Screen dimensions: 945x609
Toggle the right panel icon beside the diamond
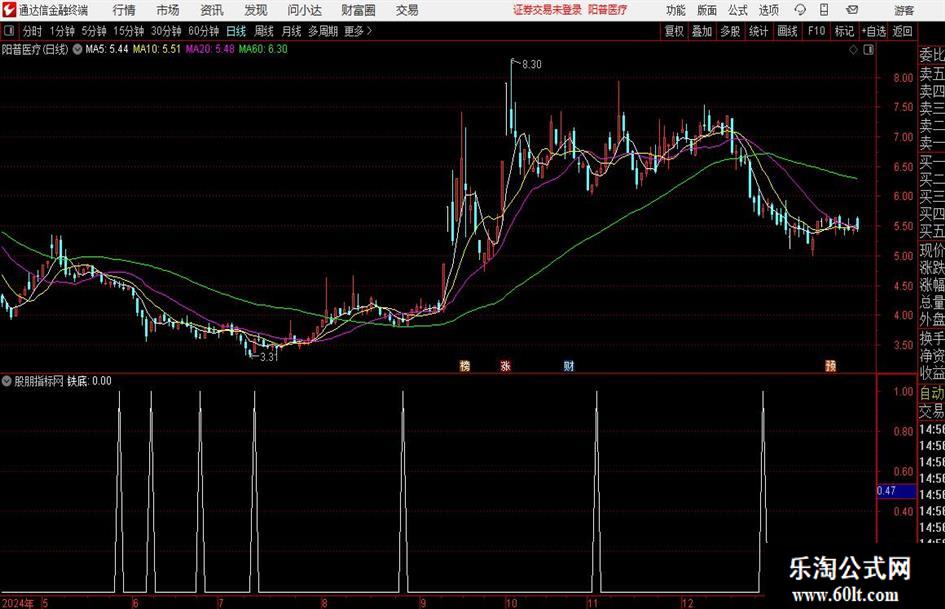[x=868, y=50]
